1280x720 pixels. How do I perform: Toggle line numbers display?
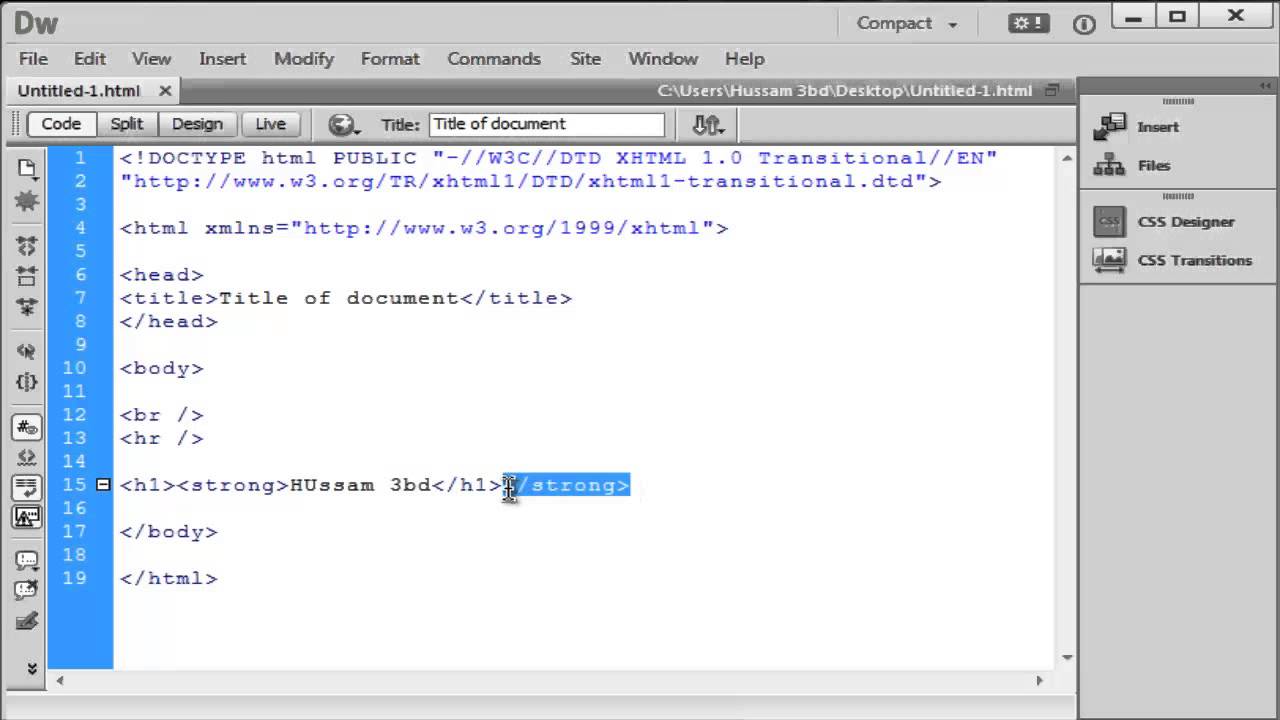(27, 427)
